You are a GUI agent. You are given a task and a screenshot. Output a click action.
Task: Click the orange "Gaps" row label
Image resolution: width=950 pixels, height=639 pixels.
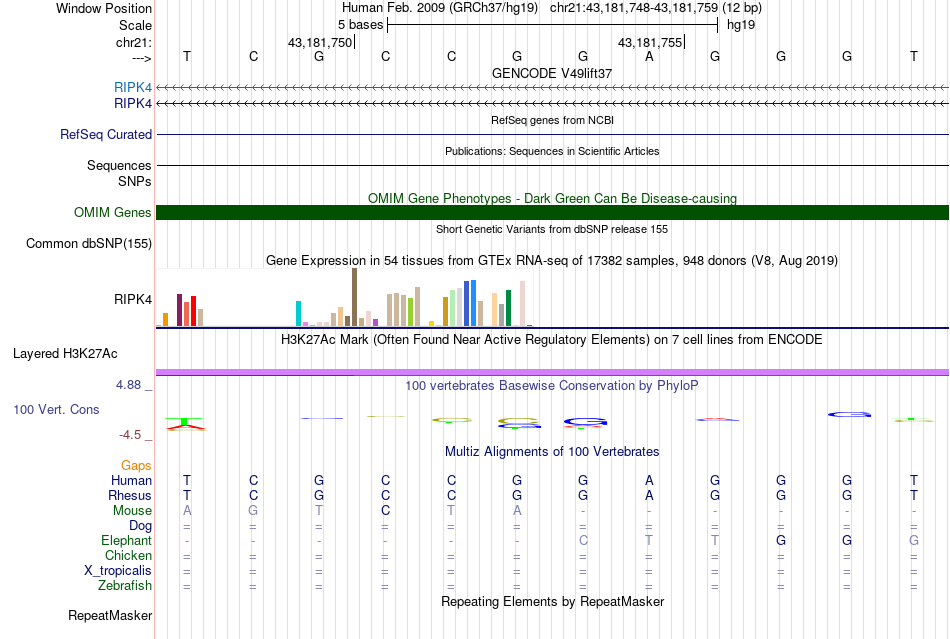(x=136, y=465)
